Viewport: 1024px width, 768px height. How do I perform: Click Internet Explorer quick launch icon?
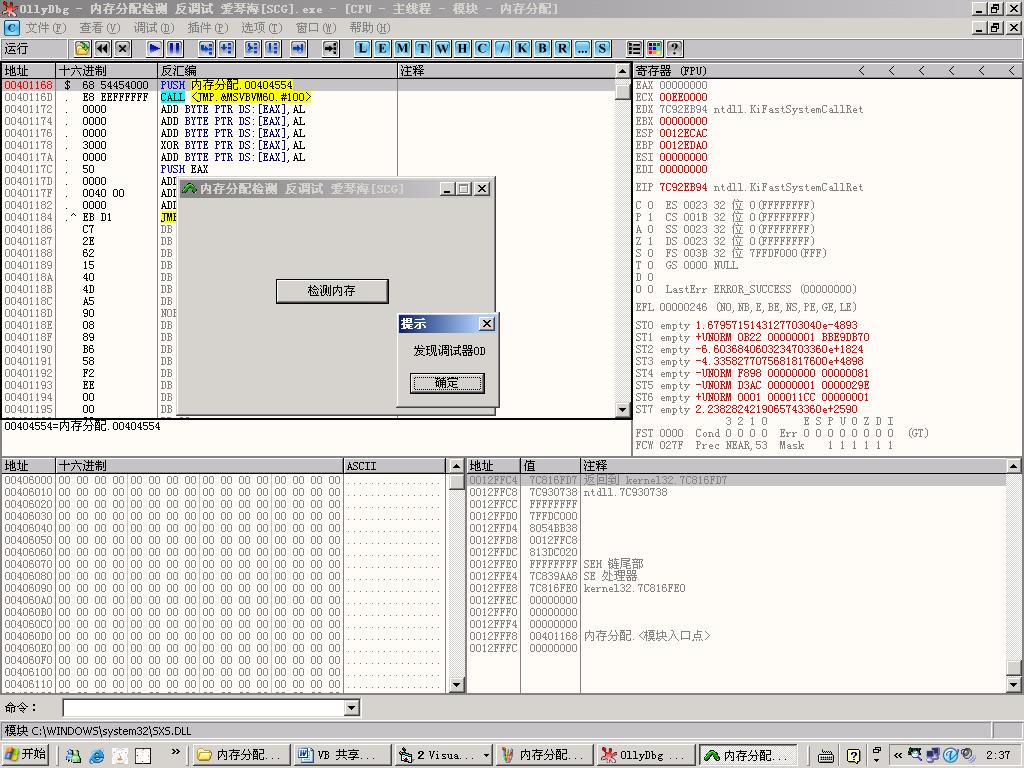[x=97, y=756]
